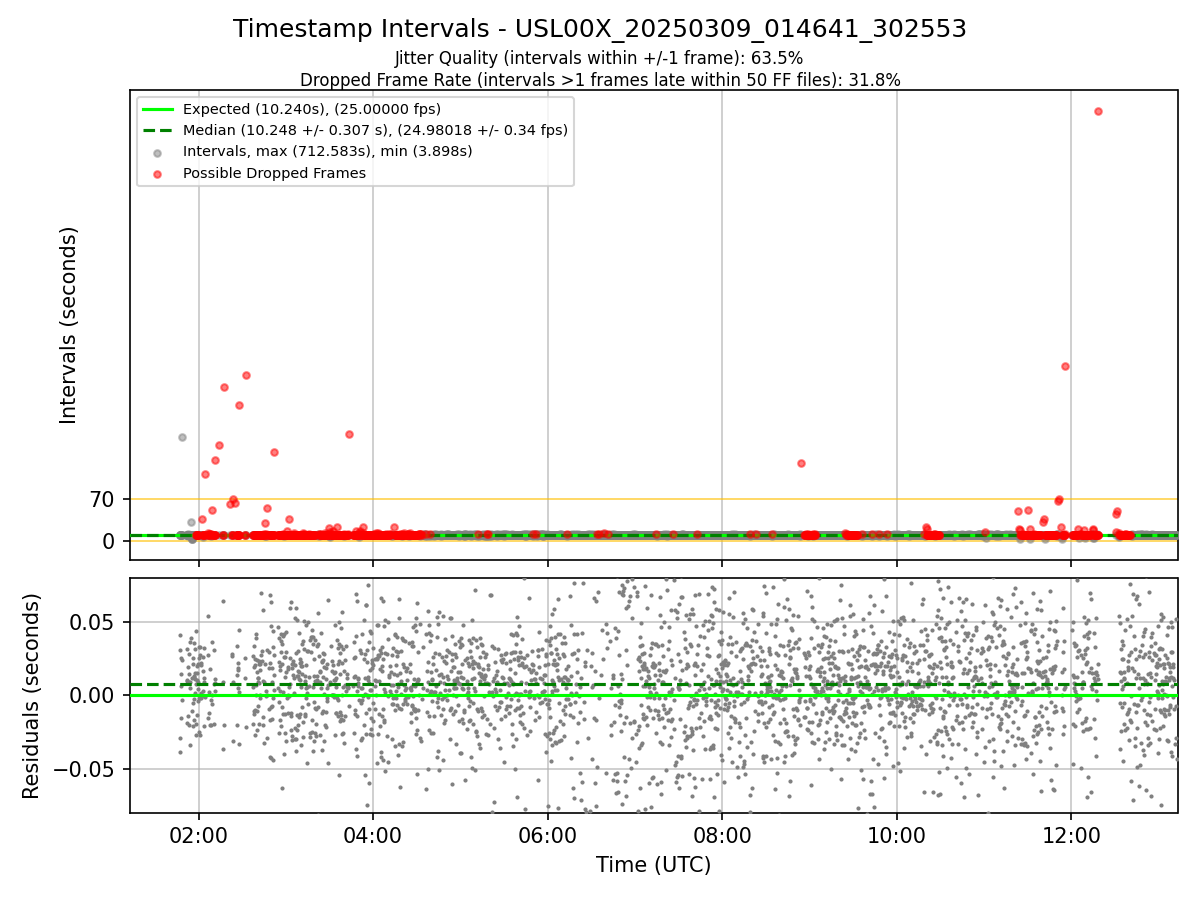Click the isolated red point just before 09:00

coord(801,463)
